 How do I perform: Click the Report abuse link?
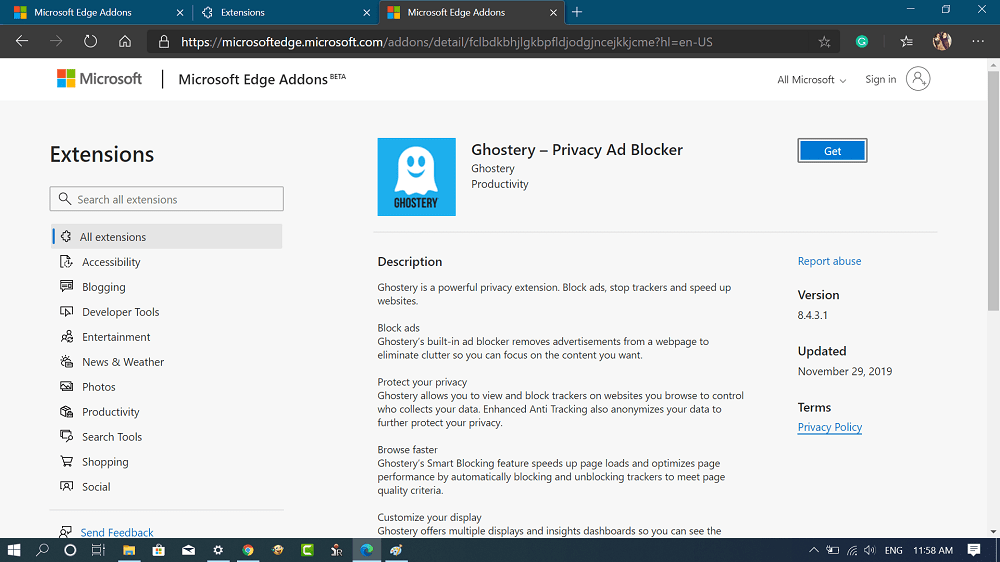coord(829,261)
